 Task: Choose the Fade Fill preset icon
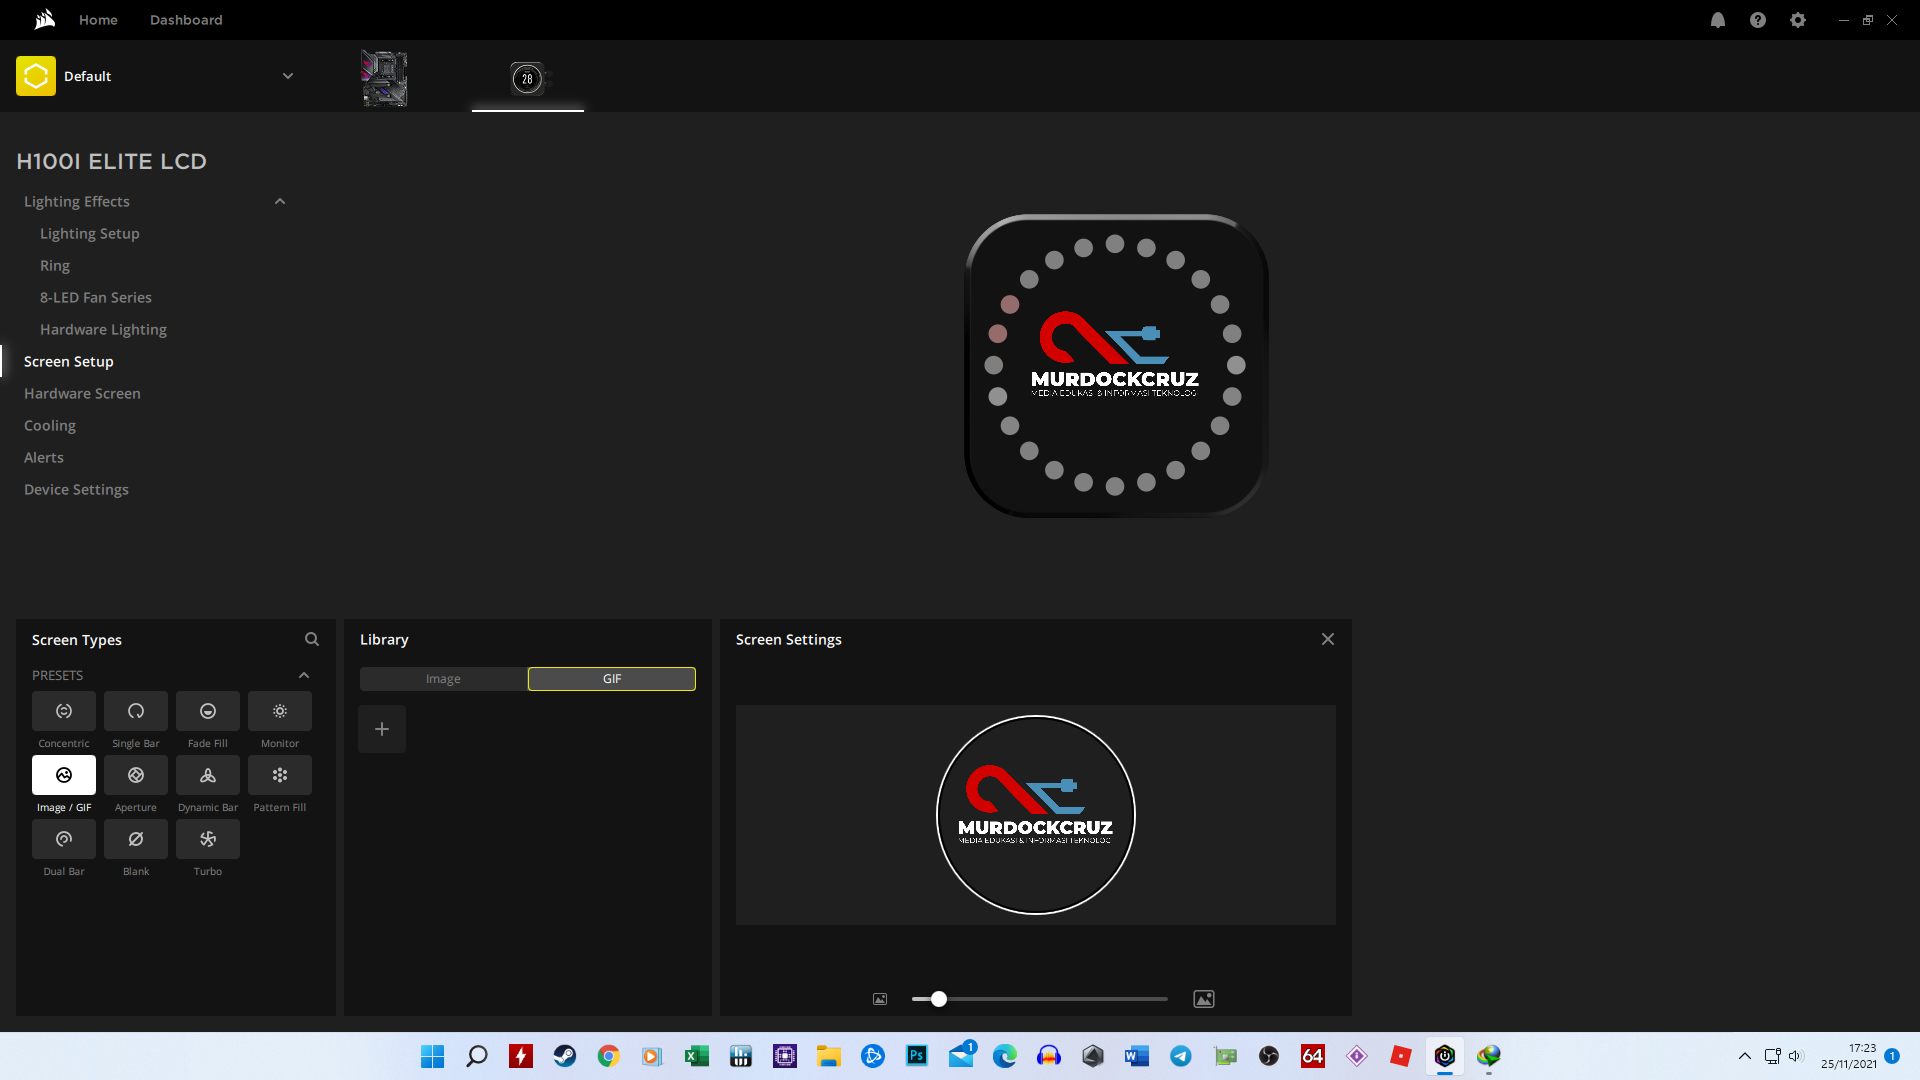[x=208, y=711]
